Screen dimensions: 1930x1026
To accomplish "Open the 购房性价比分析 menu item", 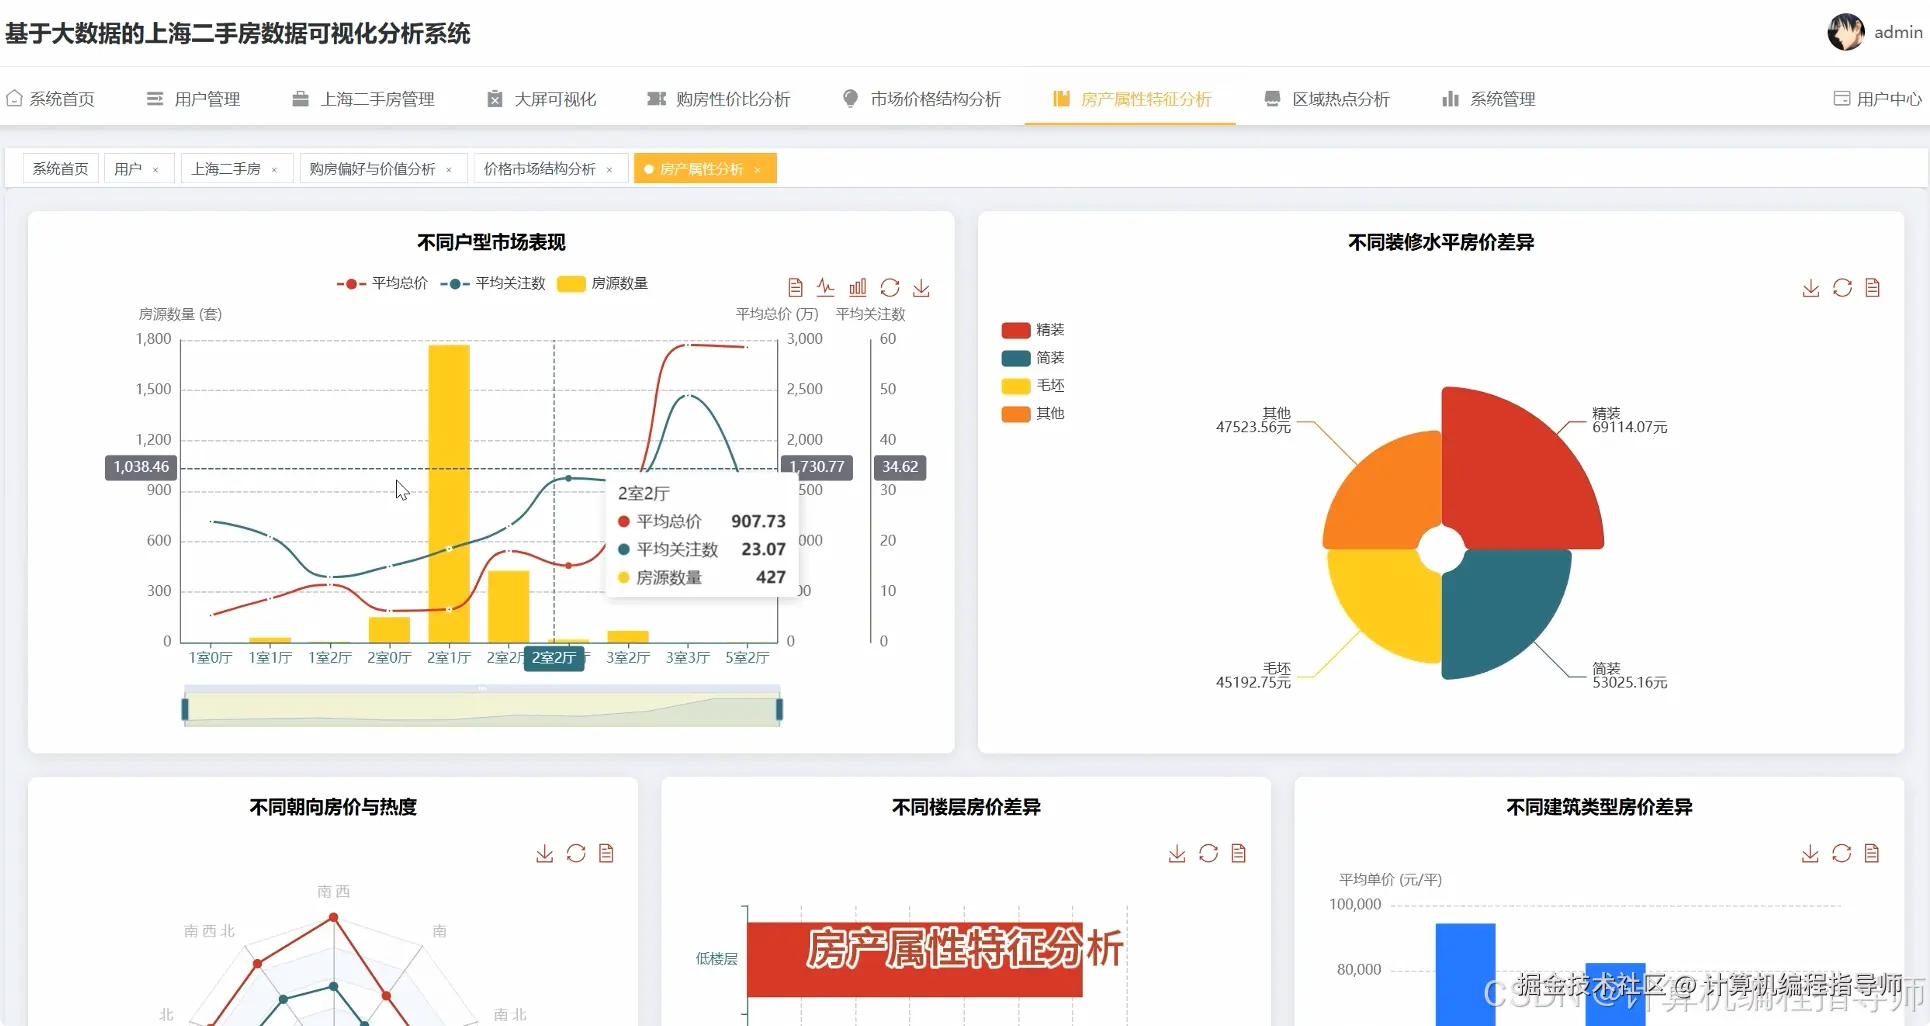I will 718,99.
